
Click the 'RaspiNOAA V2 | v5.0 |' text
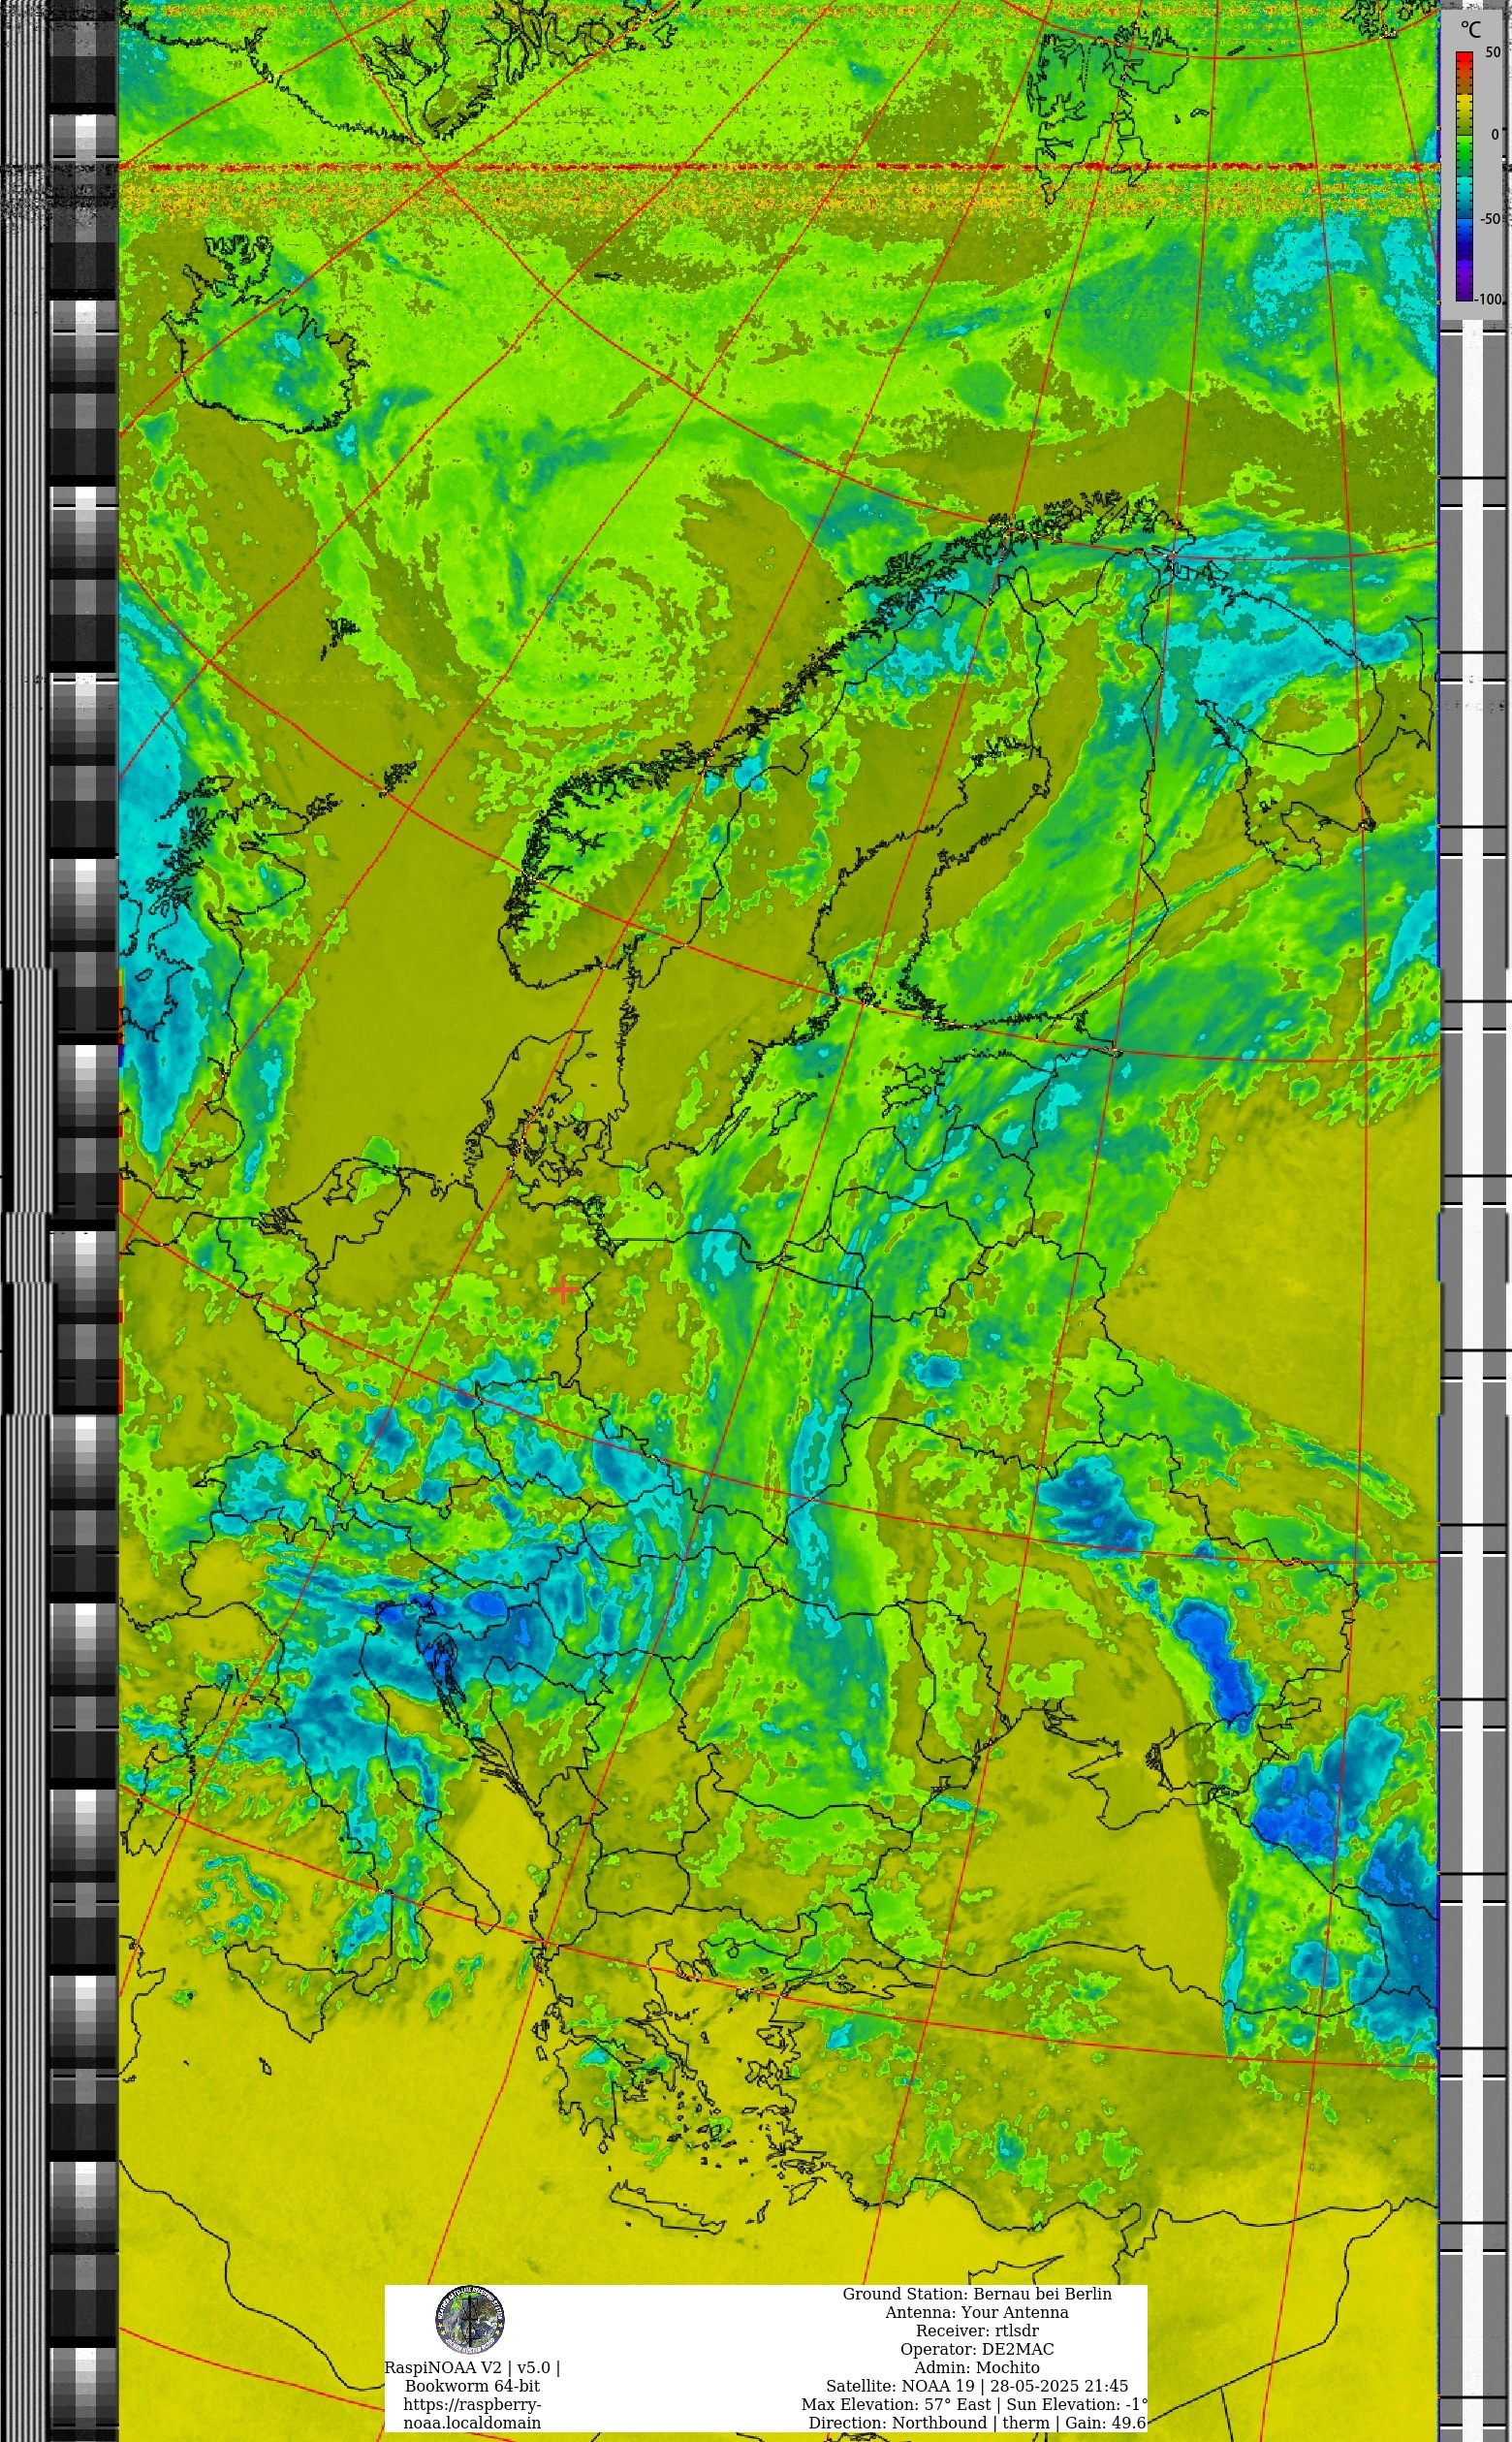(472, 2367)
